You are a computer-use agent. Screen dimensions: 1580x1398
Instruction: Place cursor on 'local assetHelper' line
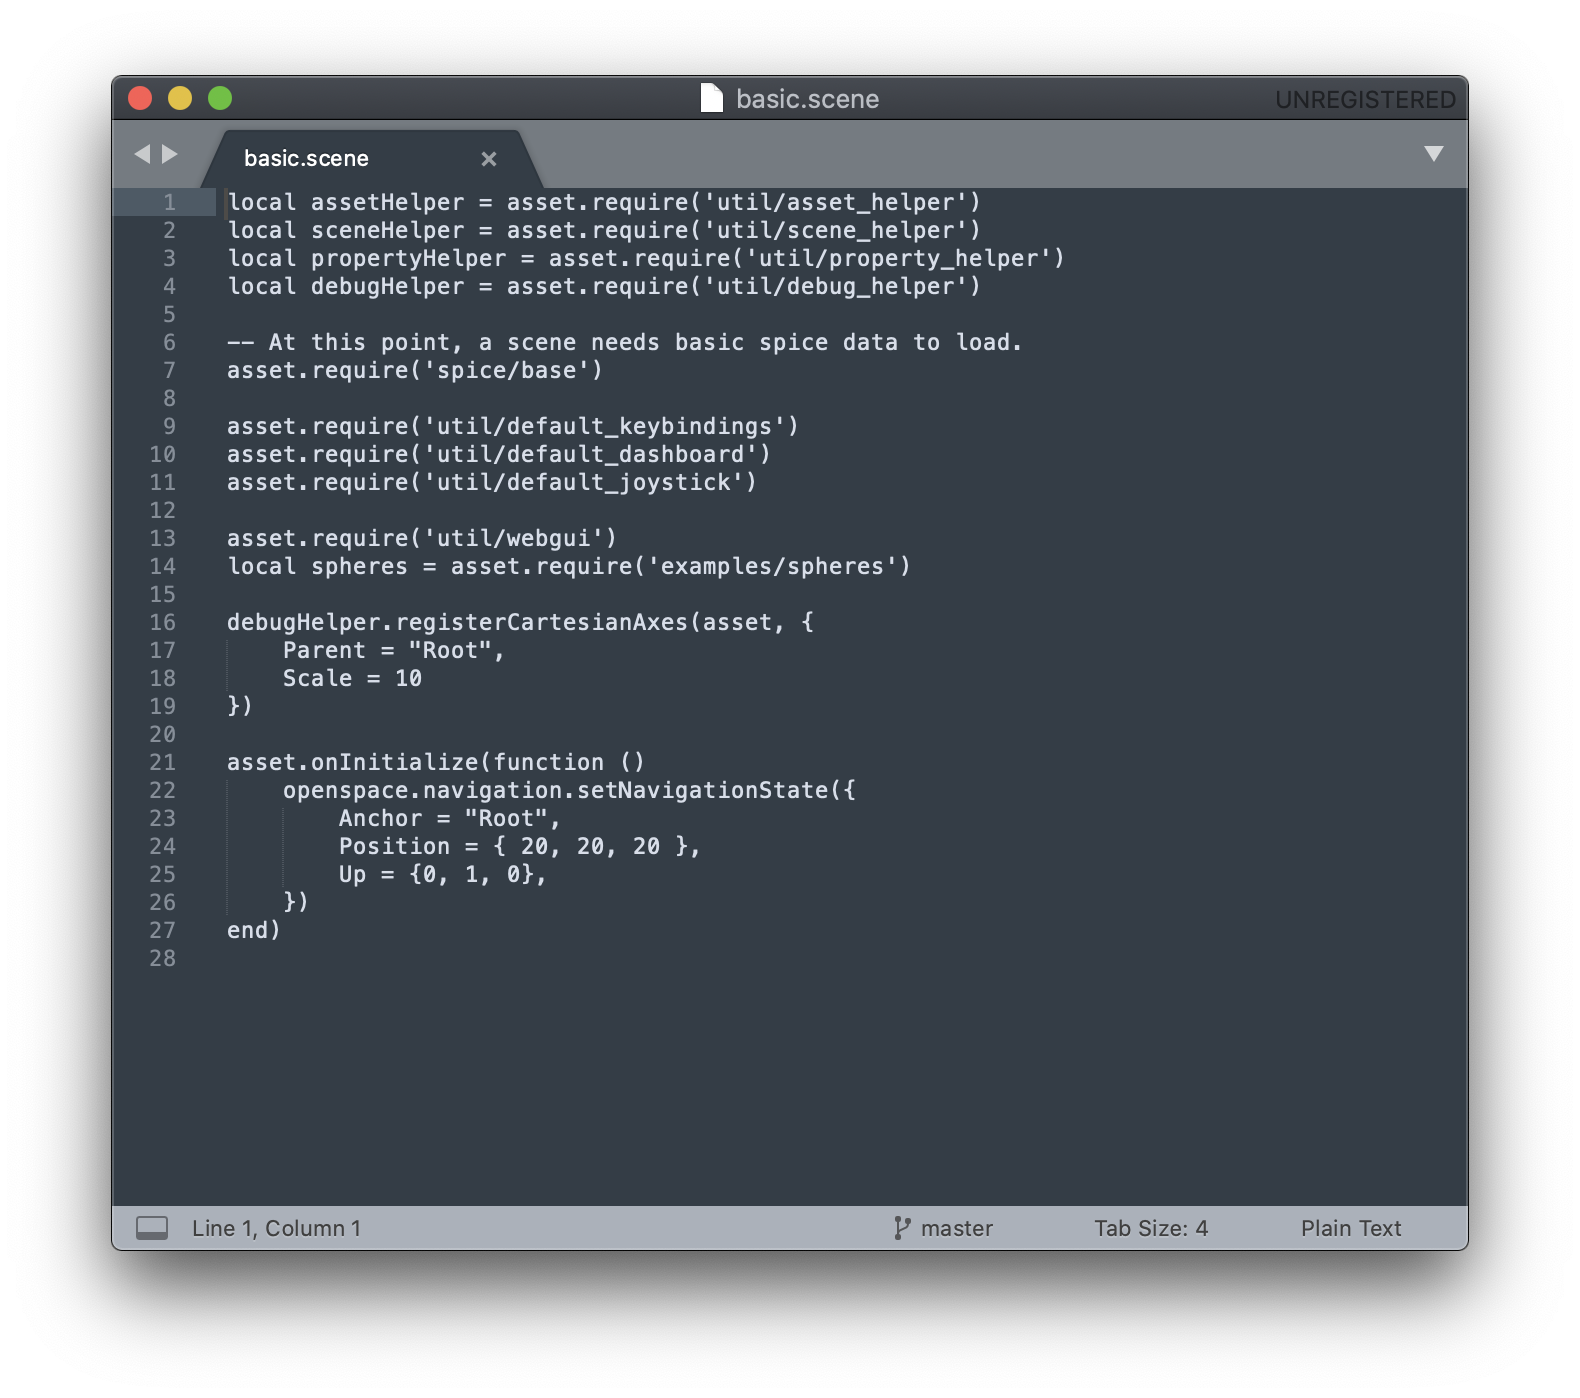click(604, 202)
